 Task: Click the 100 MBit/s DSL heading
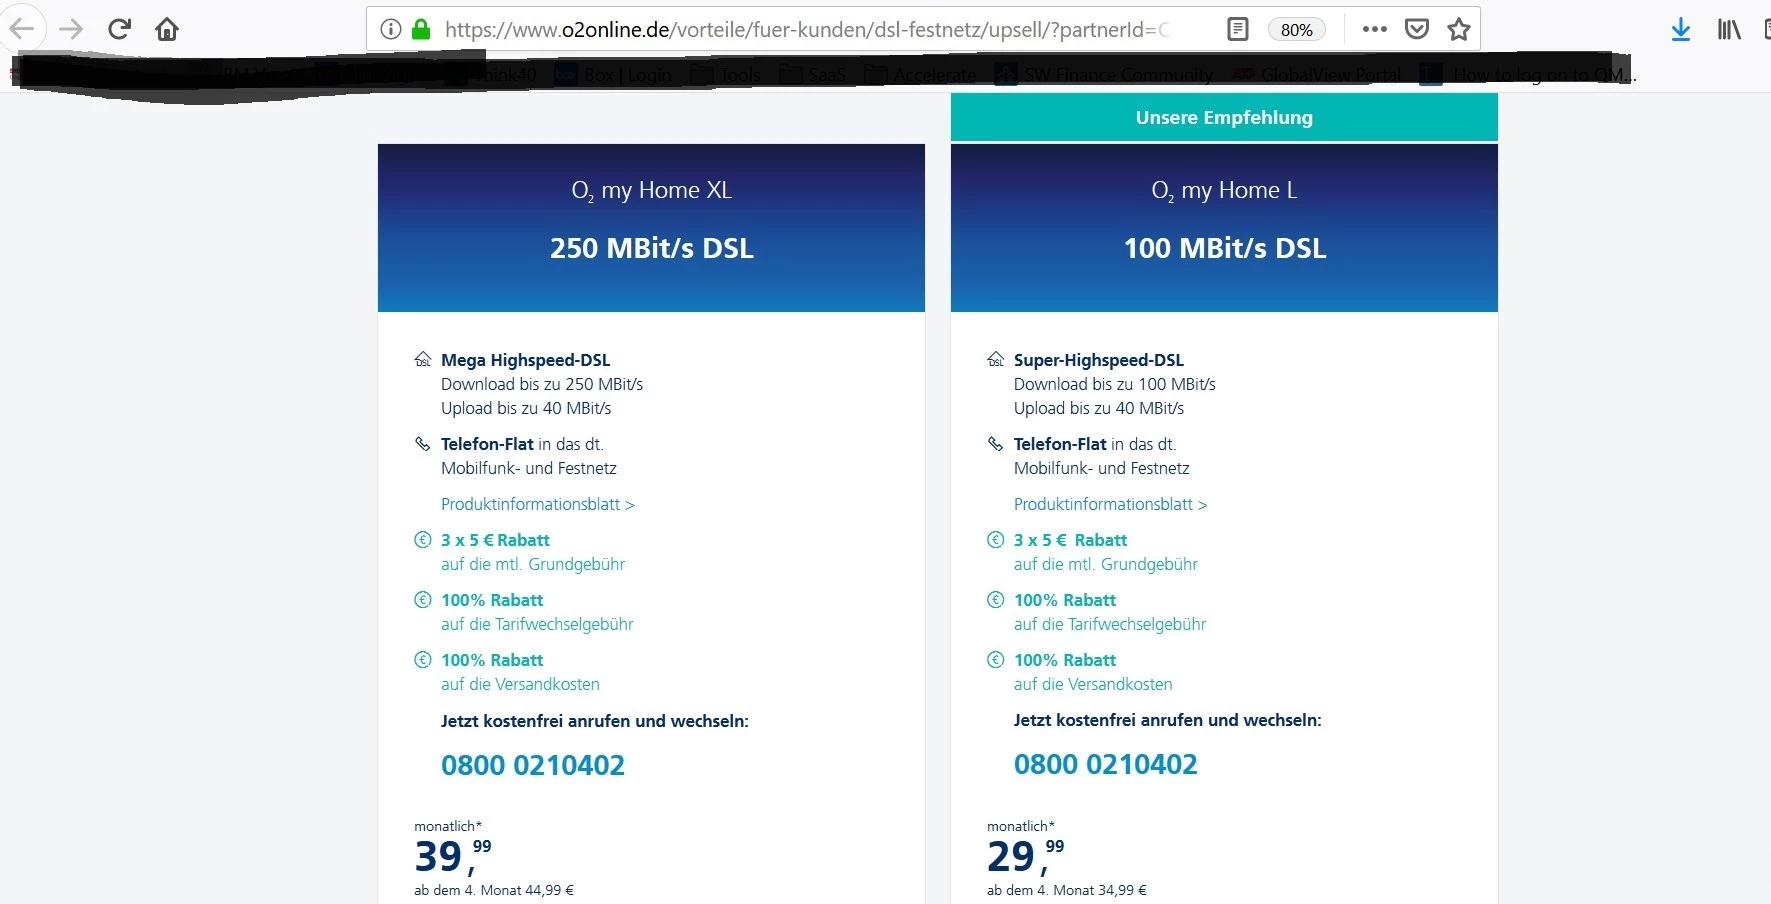tap(1225, 248)
